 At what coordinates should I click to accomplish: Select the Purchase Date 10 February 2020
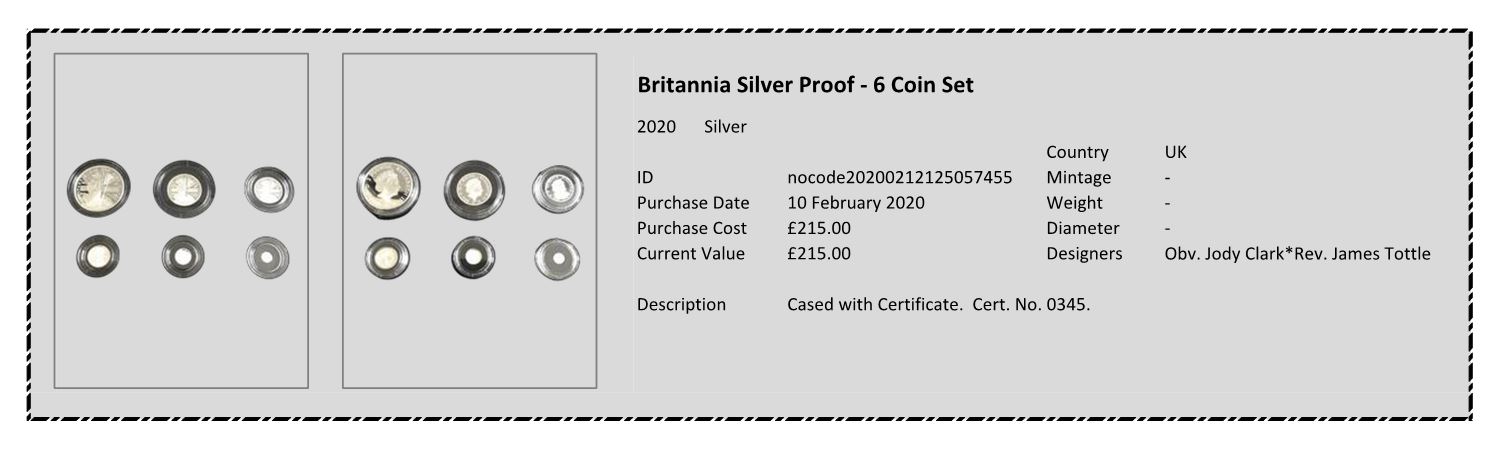click(856, 203)
